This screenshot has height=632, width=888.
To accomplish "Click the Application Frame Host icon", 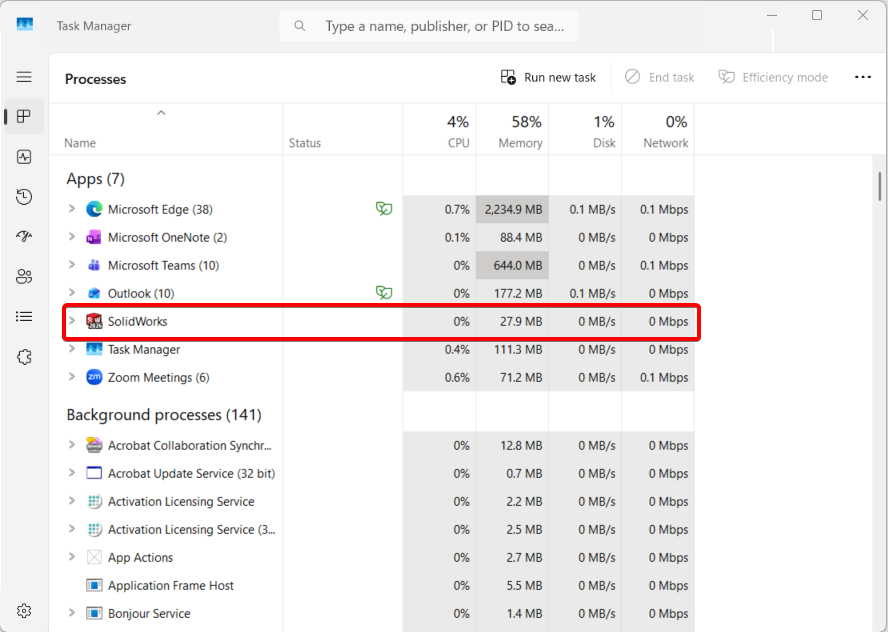I will 94,585.
